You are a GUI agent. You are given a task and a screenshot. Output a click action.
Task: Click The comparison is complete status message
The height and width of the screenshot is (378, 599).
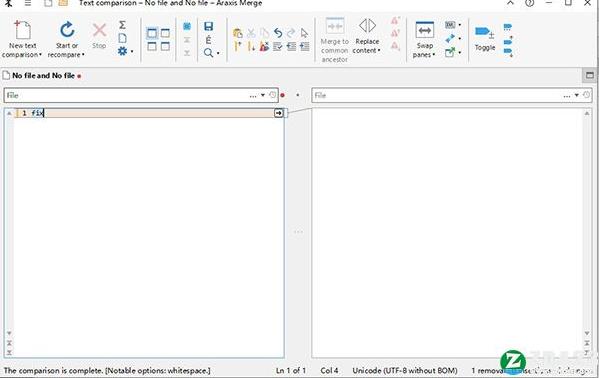pyautogui.click(x=107, y=370)
